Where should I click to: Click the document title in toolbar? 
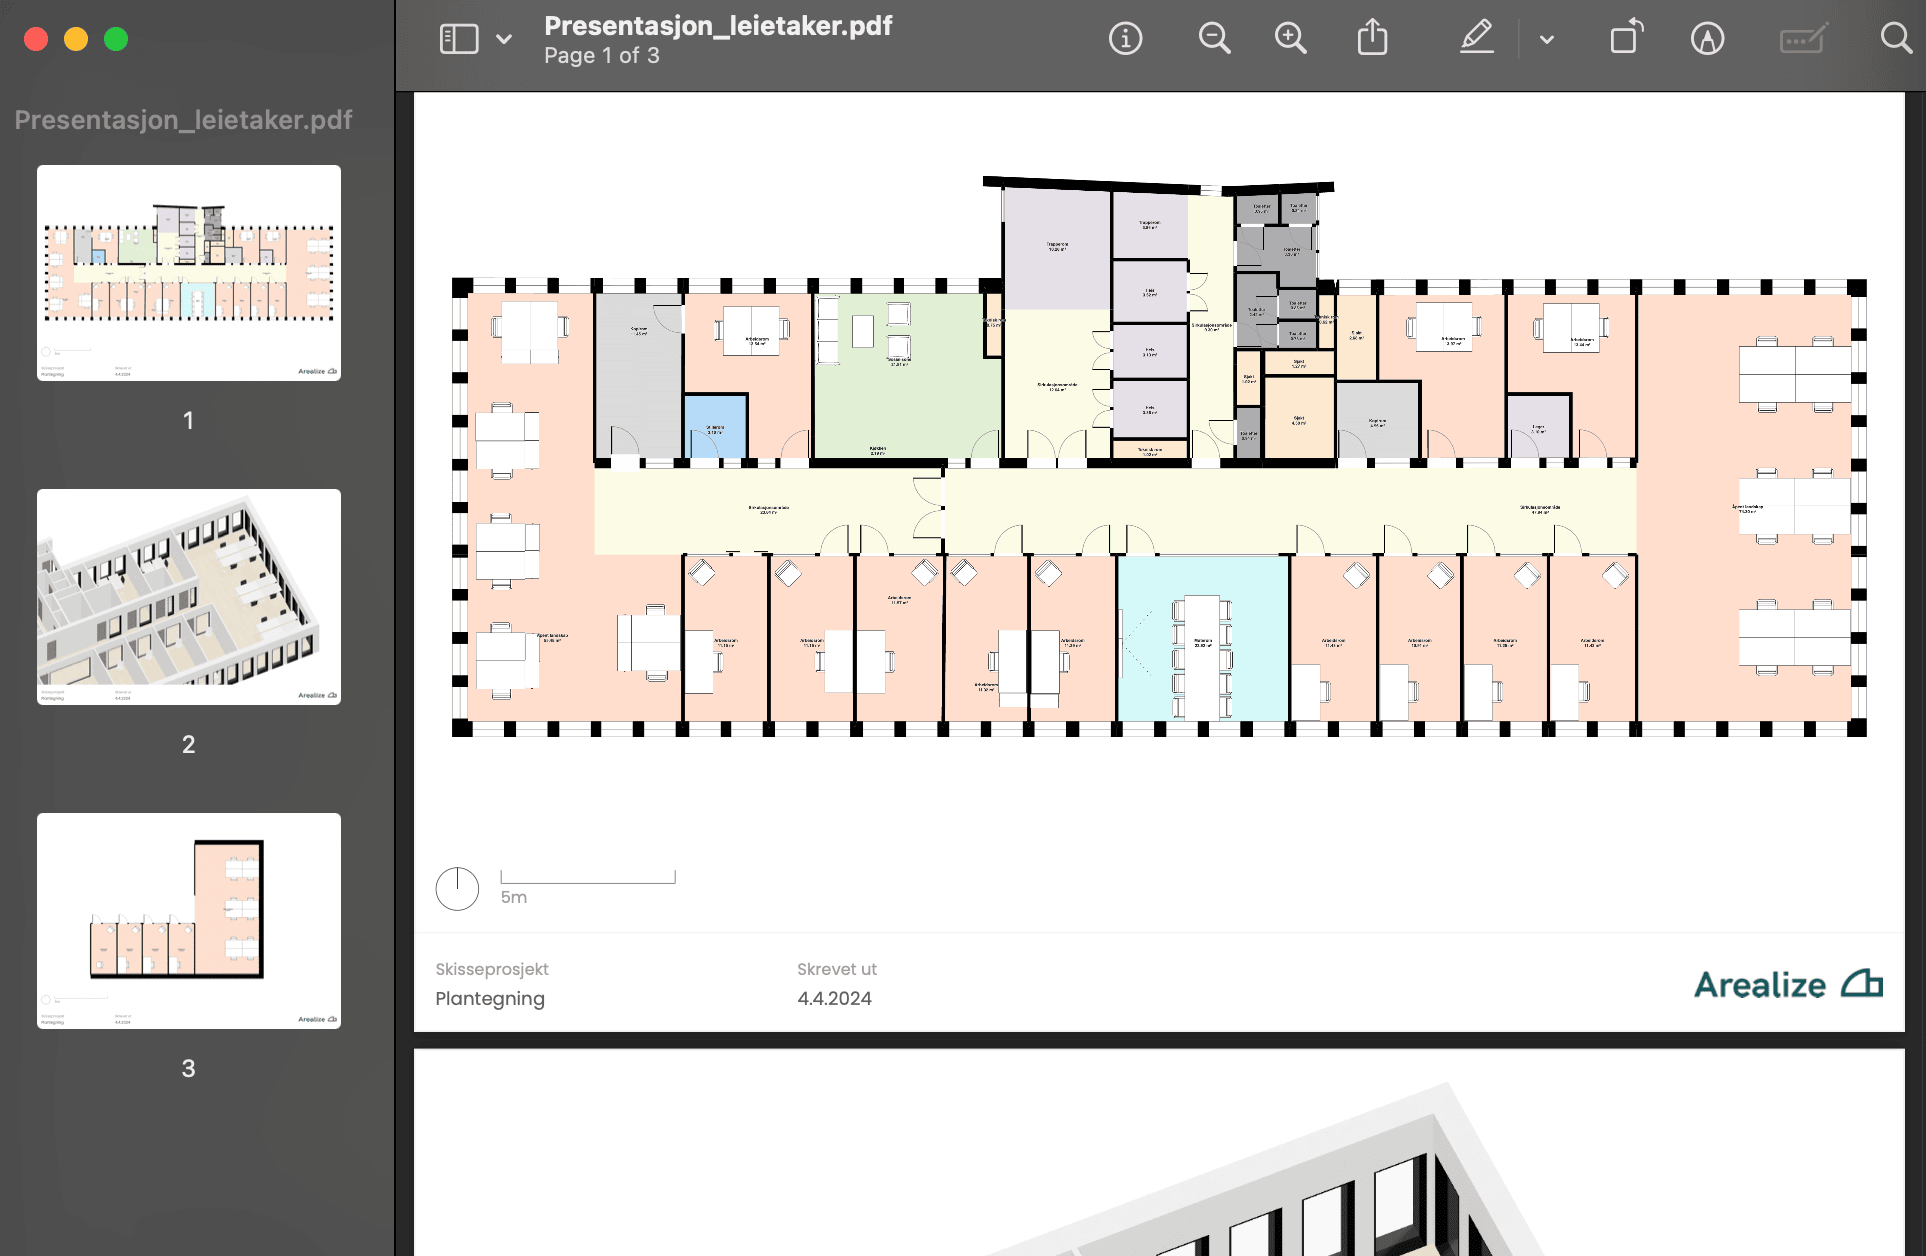[717, 26]
